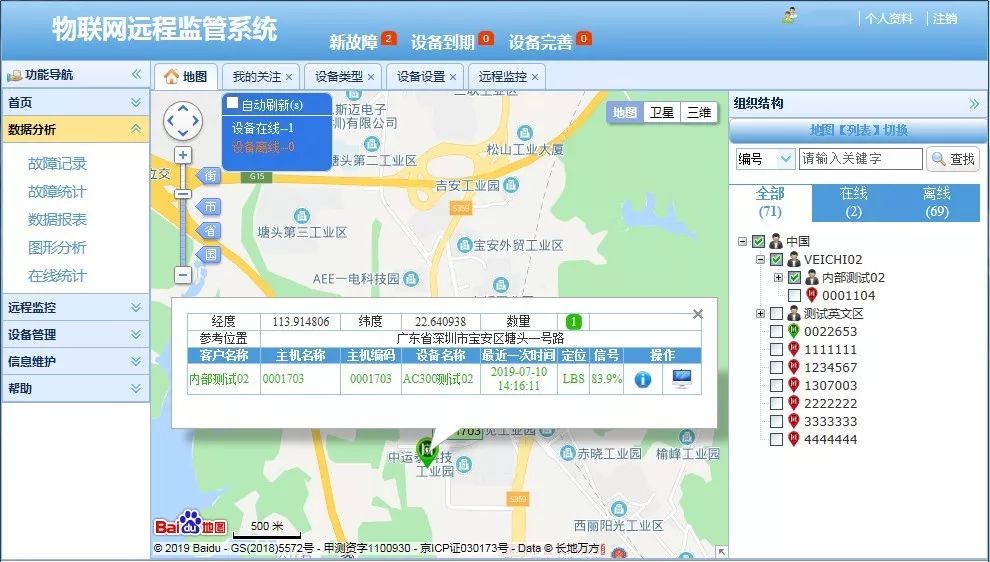
Task: Click the 中国 organization person icon
Action: (776, 241)
